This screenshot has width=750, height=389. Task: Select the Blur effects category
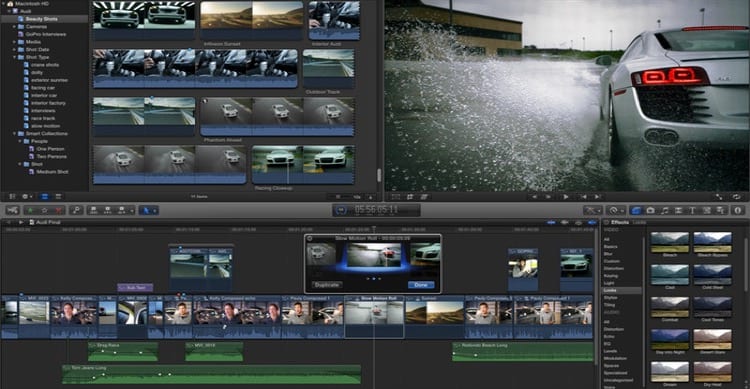click(x=608, y=254)
